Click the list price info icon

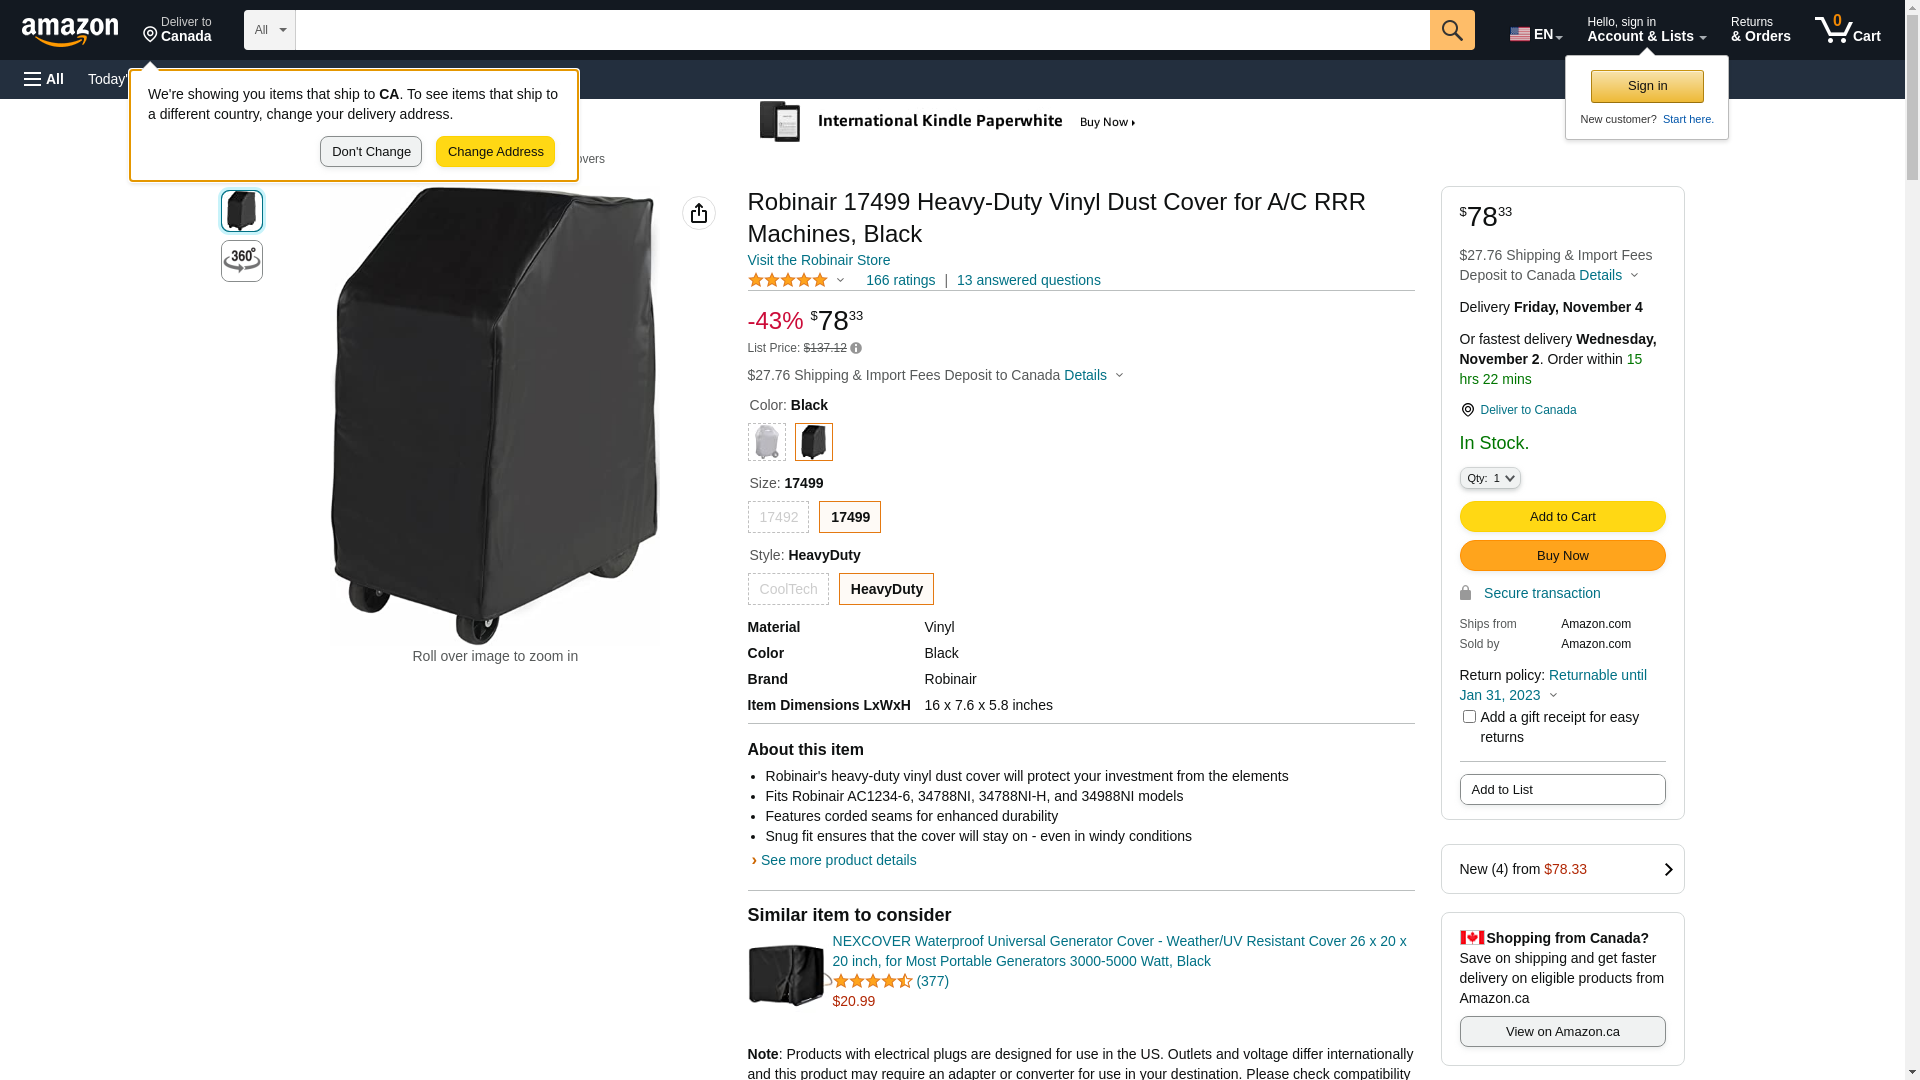pos(856,348)
